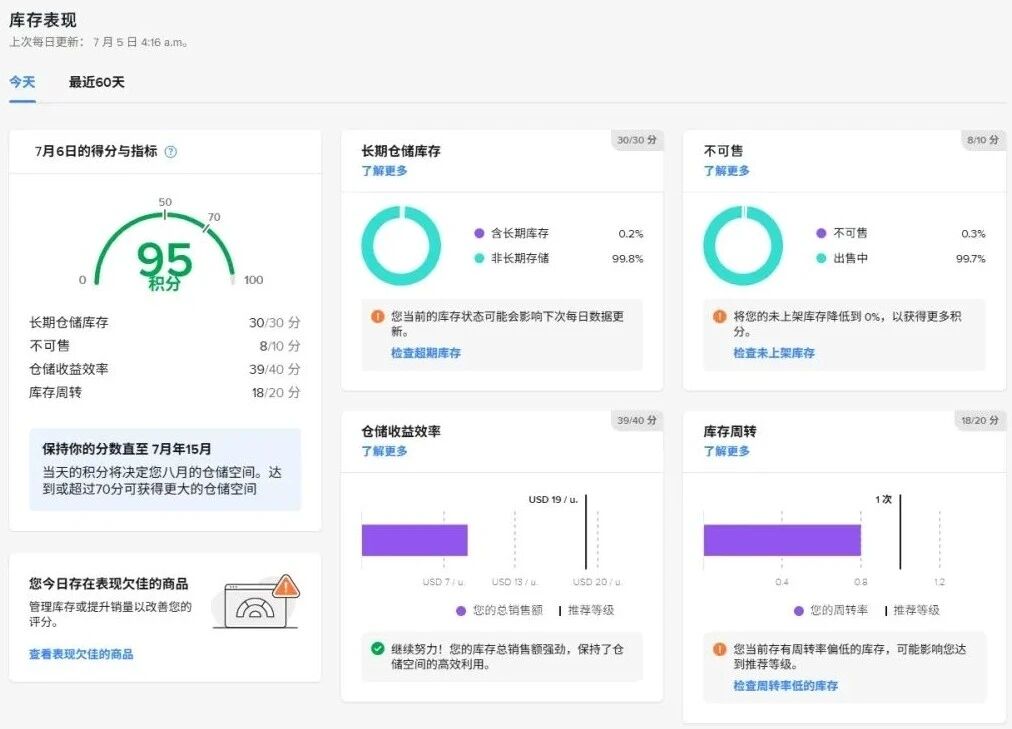Click the 库存表现 page title
Screen dimensions: 1012x729
pos(43,20)
